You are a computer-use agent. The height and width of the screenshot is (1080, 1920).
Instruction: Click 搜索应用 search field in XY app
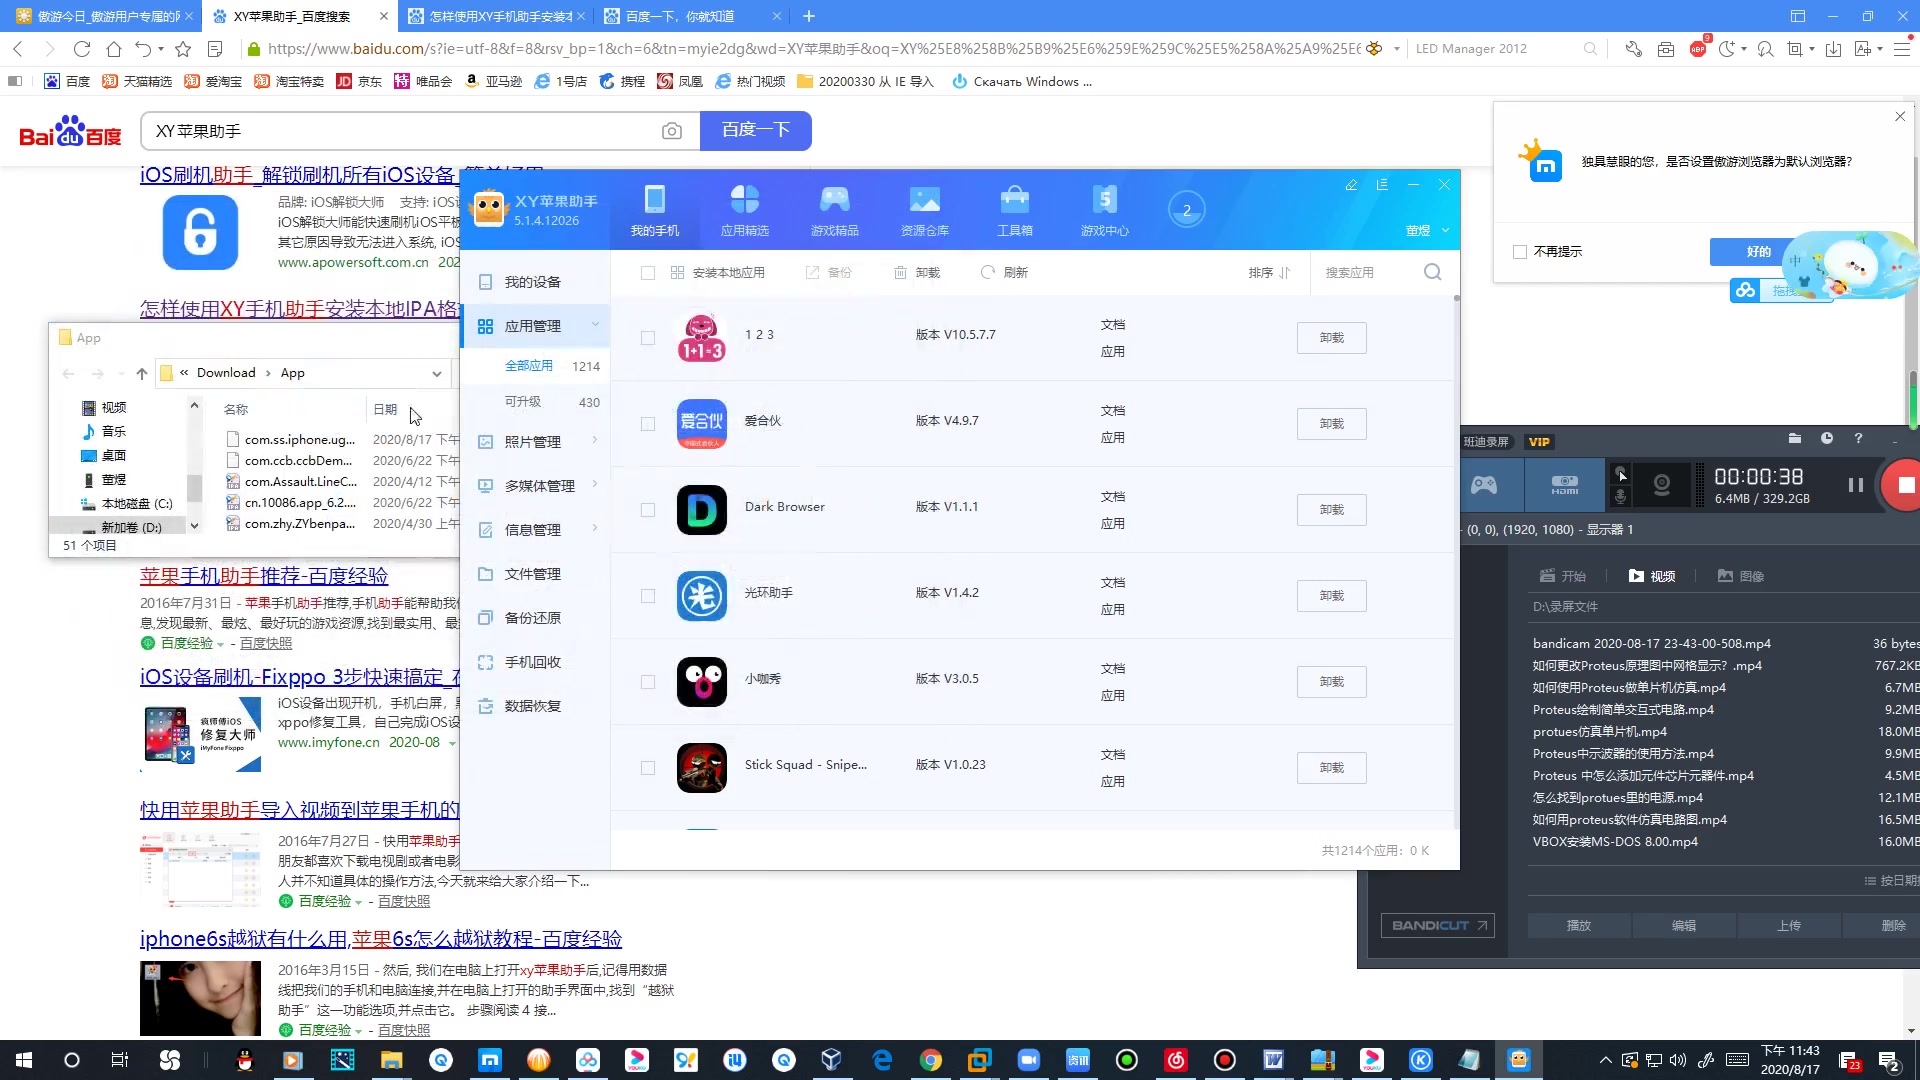point(1365,272)
